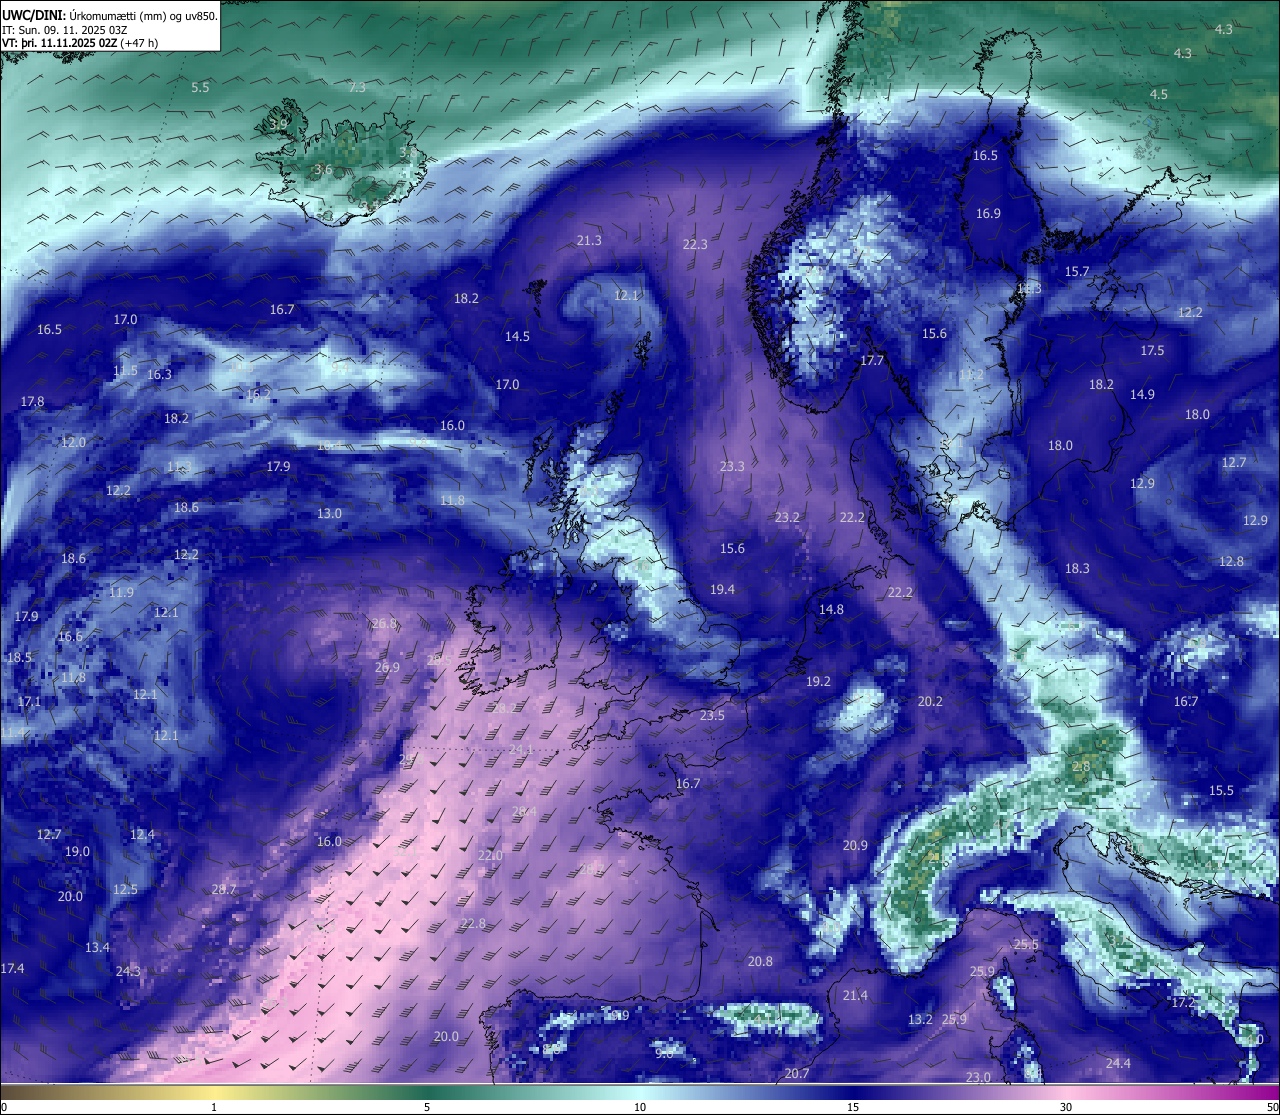This screenshot has width=1280, height=1115.
Task: Select the 18.3 value over Poland
Action: 1077,569
